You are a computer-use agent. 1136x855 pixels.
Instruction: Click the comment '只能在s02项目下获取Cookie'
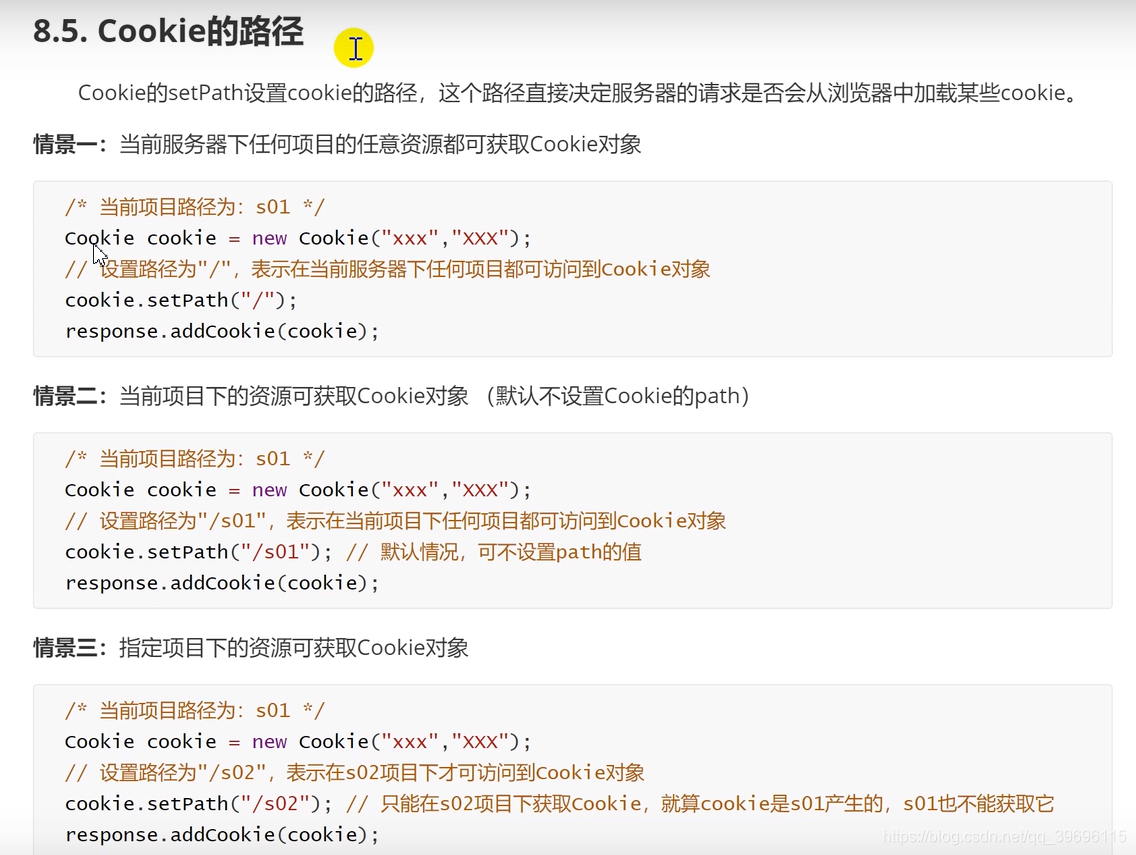click(x=700, y=804)
